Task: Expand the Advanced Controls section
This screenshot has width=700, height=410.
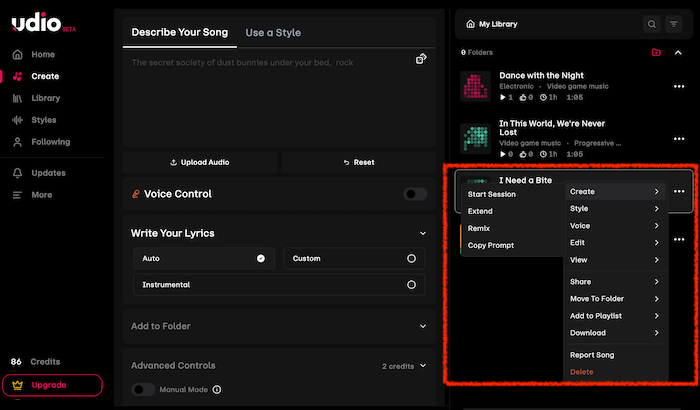Action: 423,366
